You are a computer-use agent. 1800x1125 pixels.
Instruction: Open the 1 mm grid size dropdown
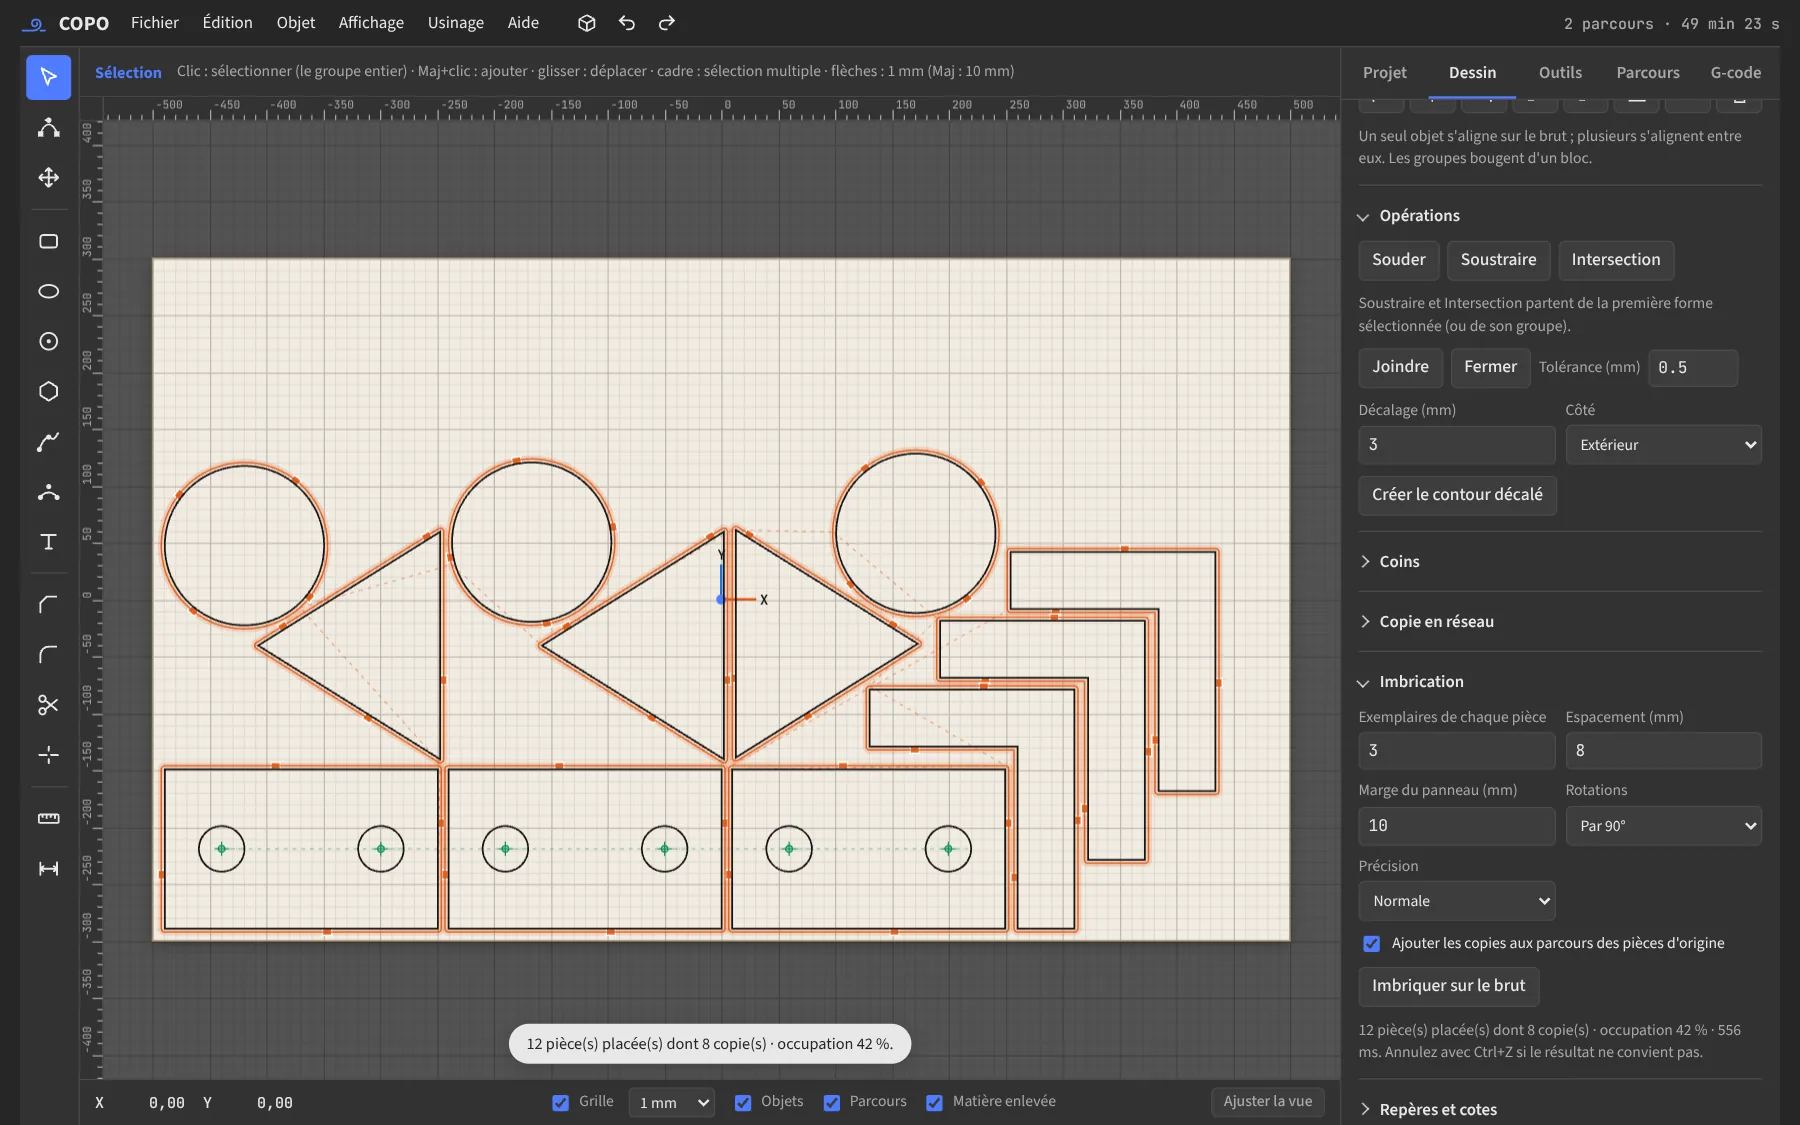click(x=672, y=1102)
